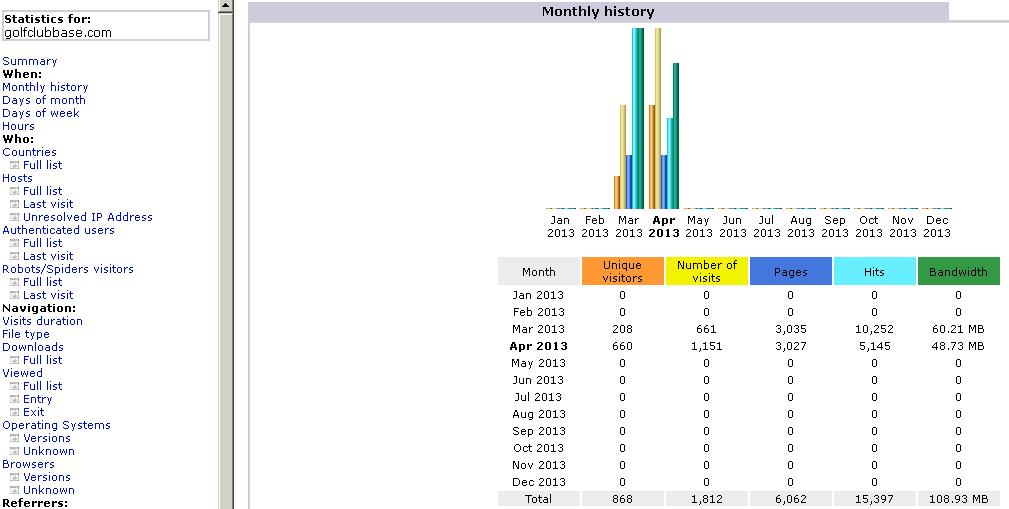Screen dimensions: 1009x509
Task: Open Operating Systems report
Action: [x=56, y=425]
